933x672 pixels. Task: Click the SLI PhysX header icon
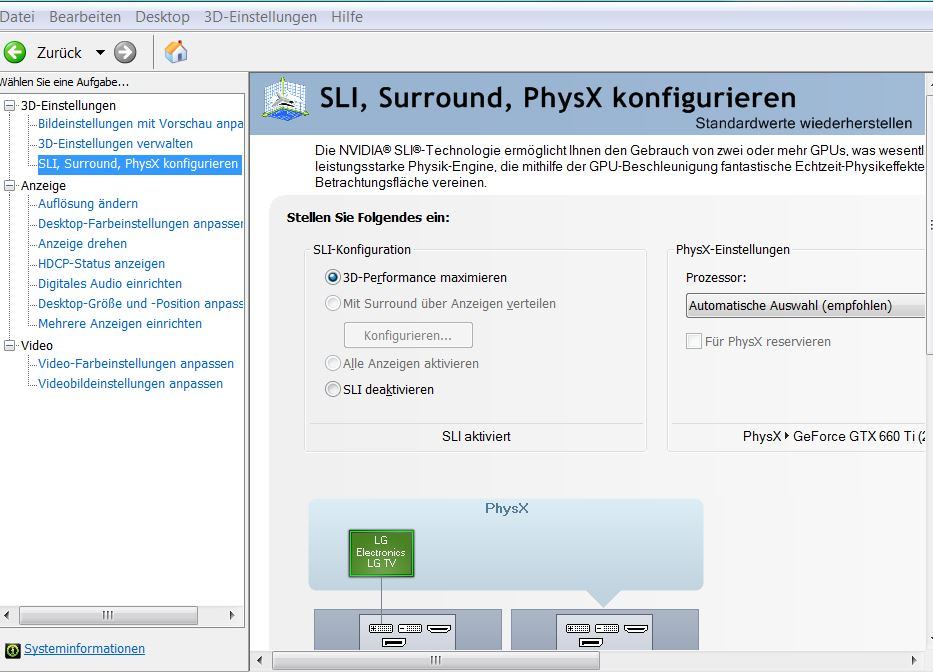(286, 99)
